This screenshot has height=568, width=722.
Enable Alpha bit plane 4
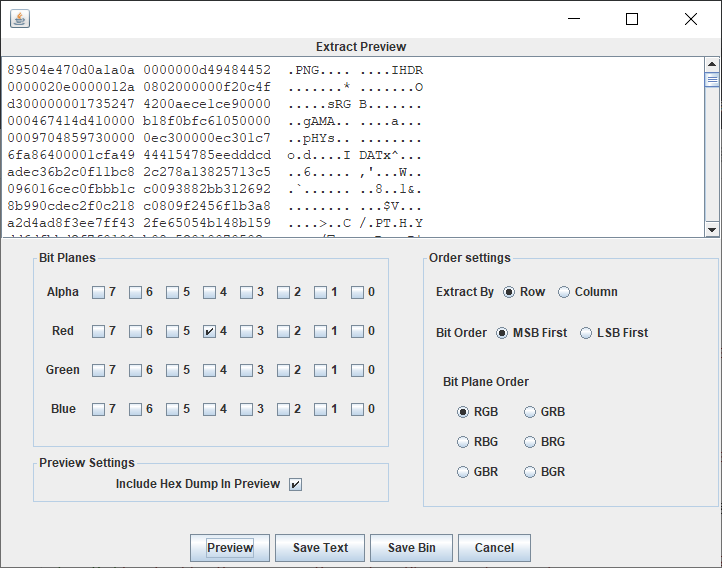(x=210, y=292)
